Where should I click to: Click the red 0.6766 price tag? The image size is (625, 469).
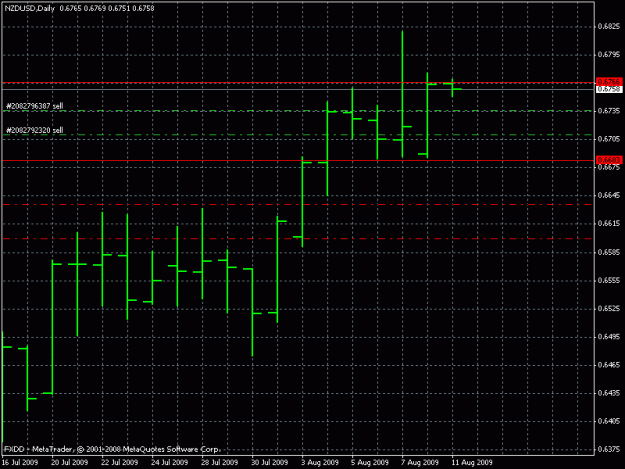click(x=609, y=82)
